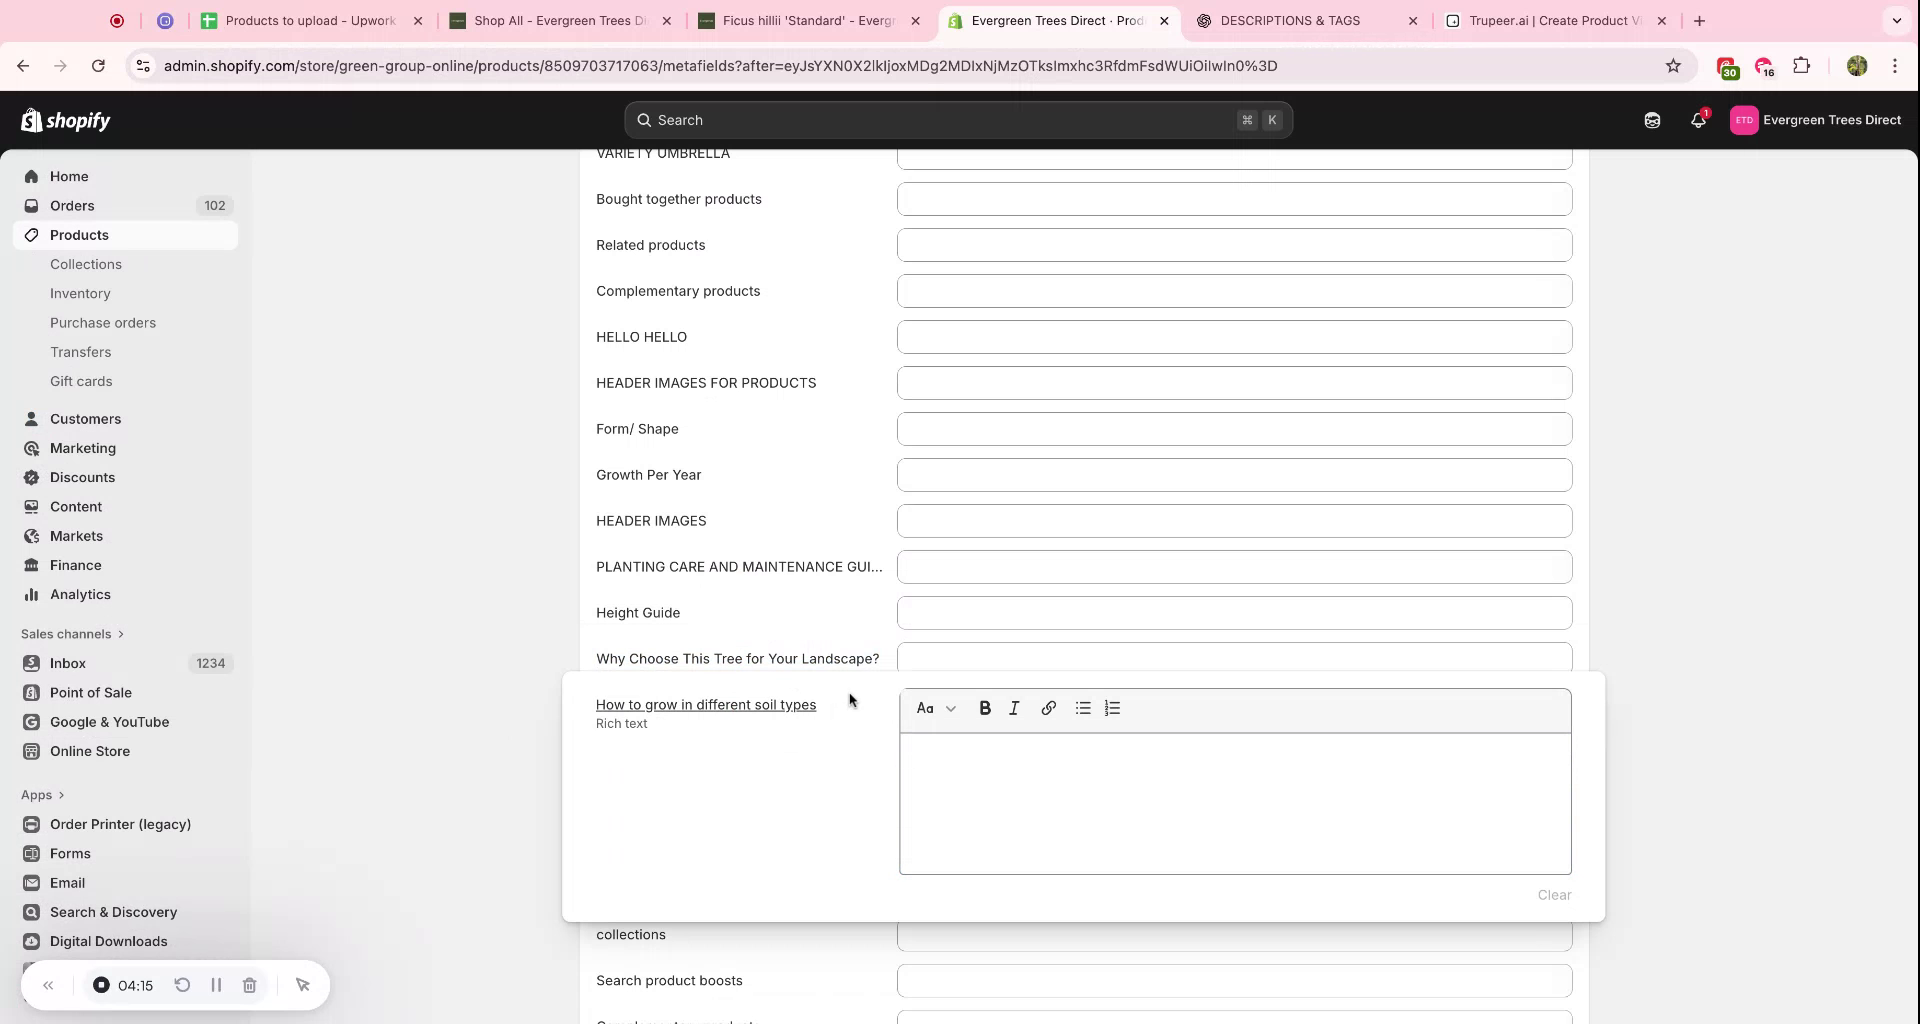Pause the screen recording
1920x1024 pixels.
click(216, 985)
